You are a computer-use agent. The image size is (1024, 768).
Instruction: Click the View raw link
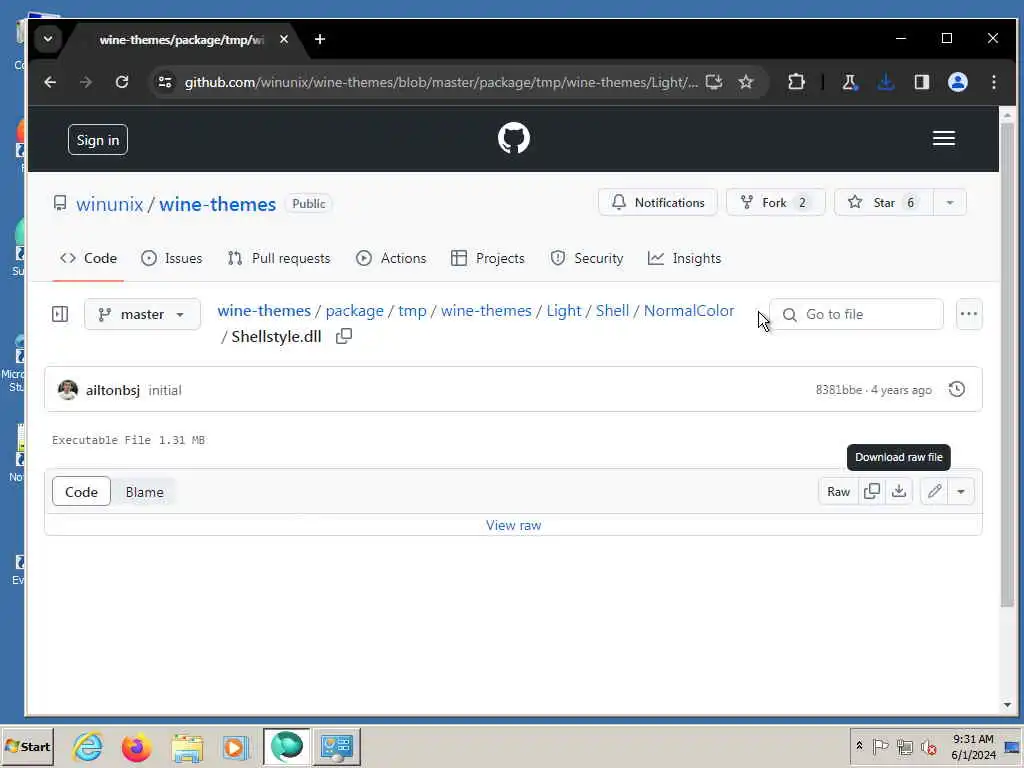[513, 525]
